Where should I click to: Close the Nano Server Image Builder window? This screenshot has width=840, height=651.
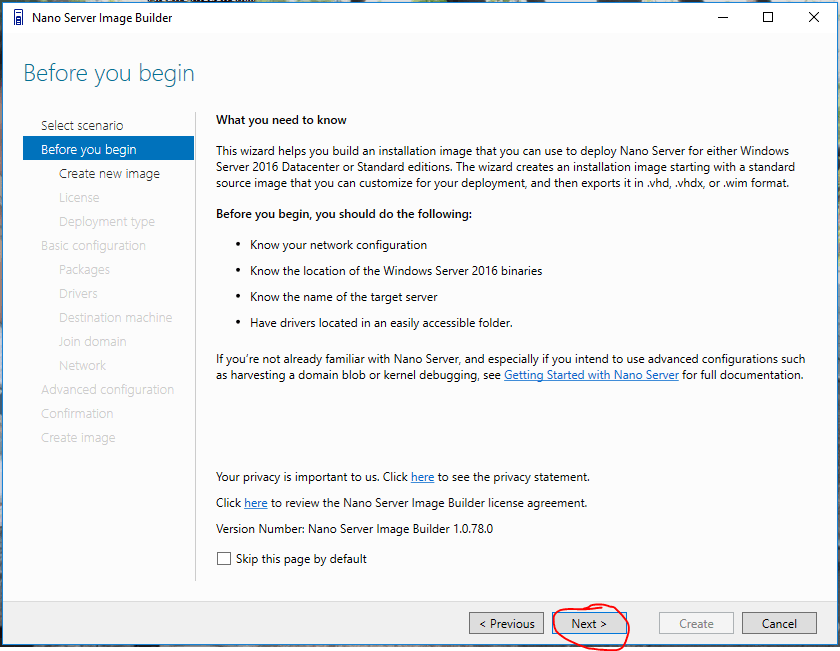tap(814, 18)
